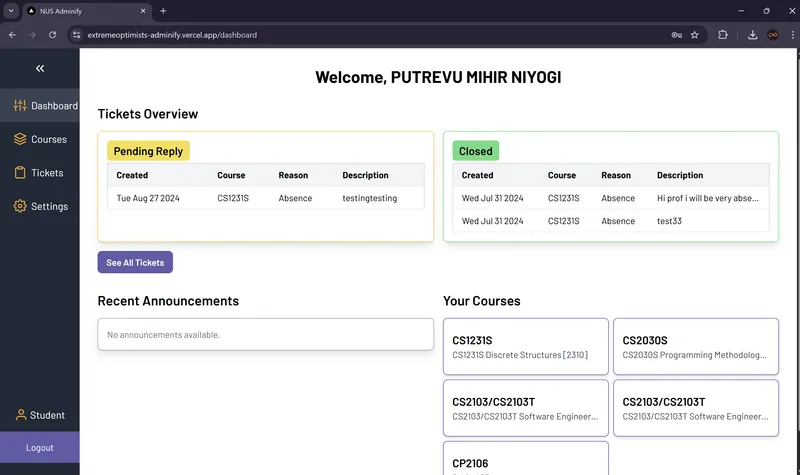Reload the page with refresh icon

pyautogui.click(x=52, y=34)
